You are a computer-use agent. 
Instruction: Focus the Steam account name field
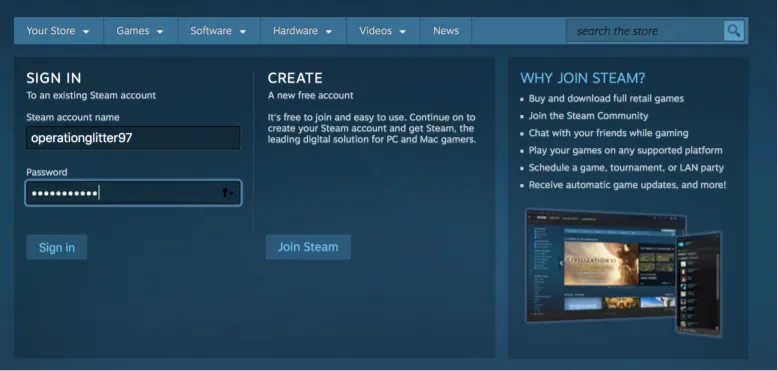coord(133,138)
